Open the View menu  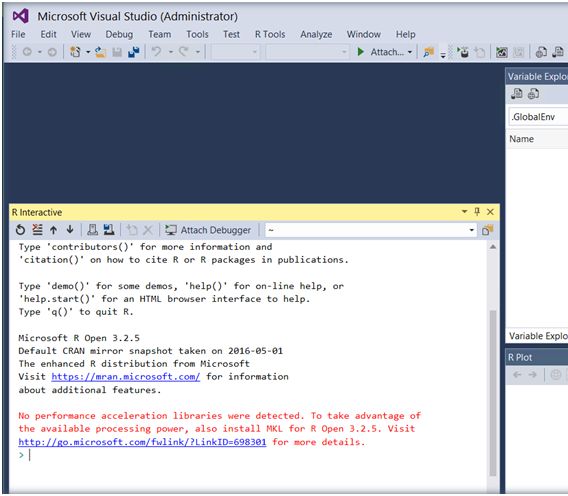click(81, 34)
